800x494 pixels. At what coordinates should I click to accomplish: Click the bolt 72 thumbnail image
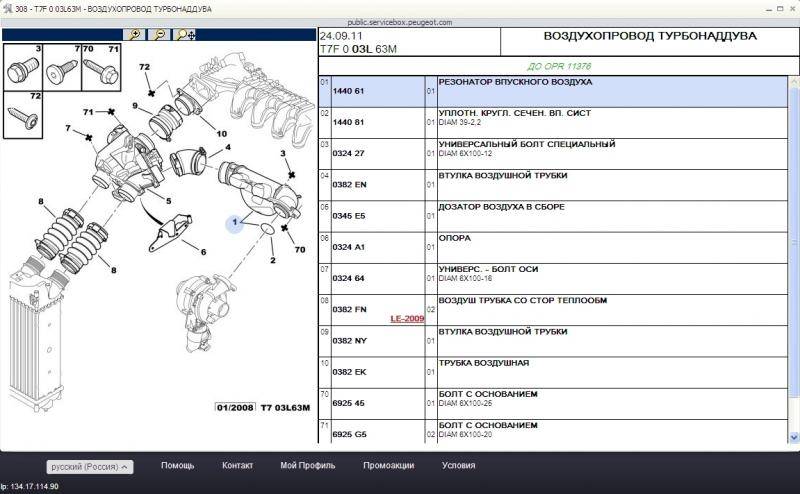coord(23,118)
